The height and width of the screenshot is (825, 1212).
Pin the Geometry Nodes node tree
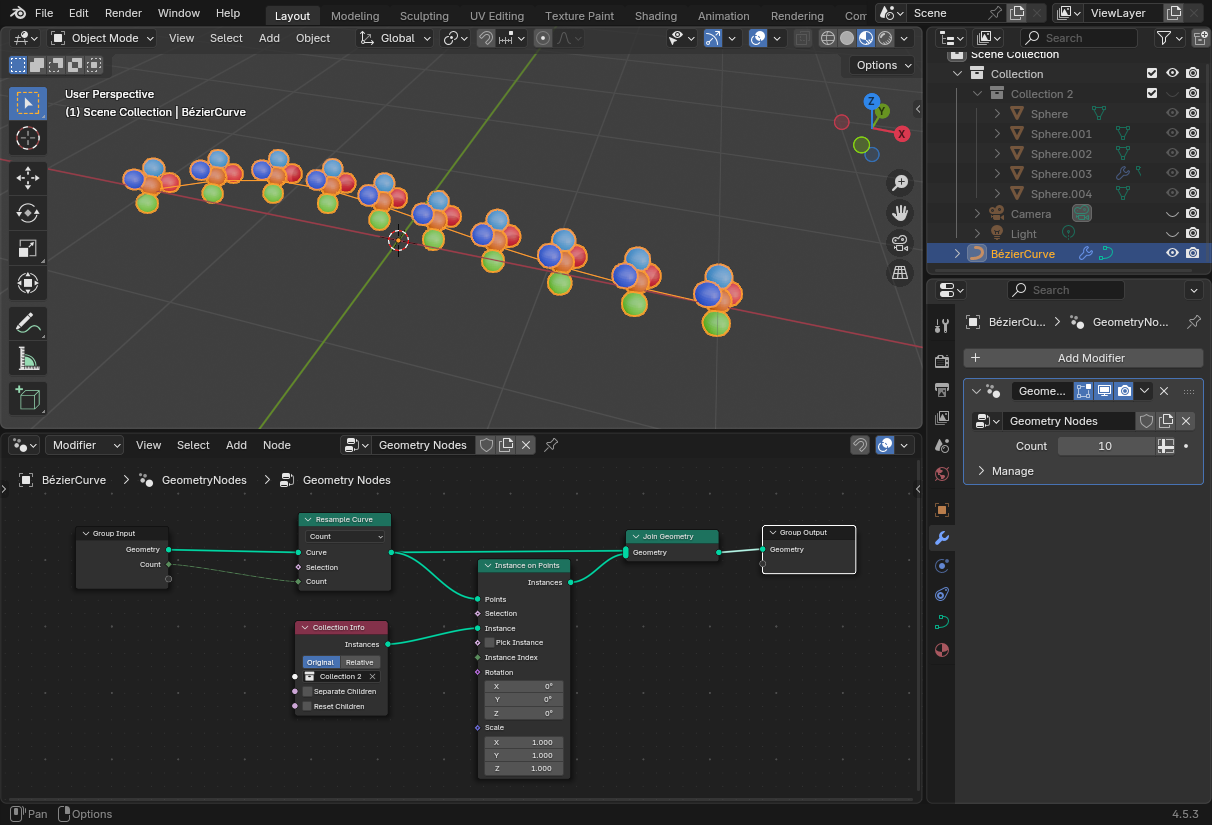coord(551,445)
